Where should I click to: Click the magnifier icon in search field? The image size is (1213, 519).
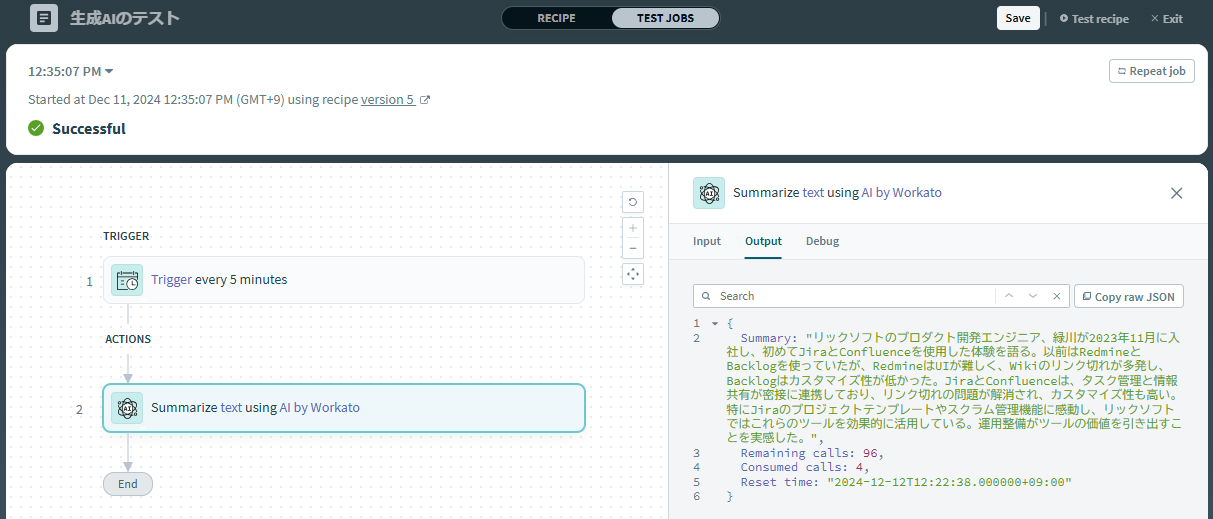[706, 296]
